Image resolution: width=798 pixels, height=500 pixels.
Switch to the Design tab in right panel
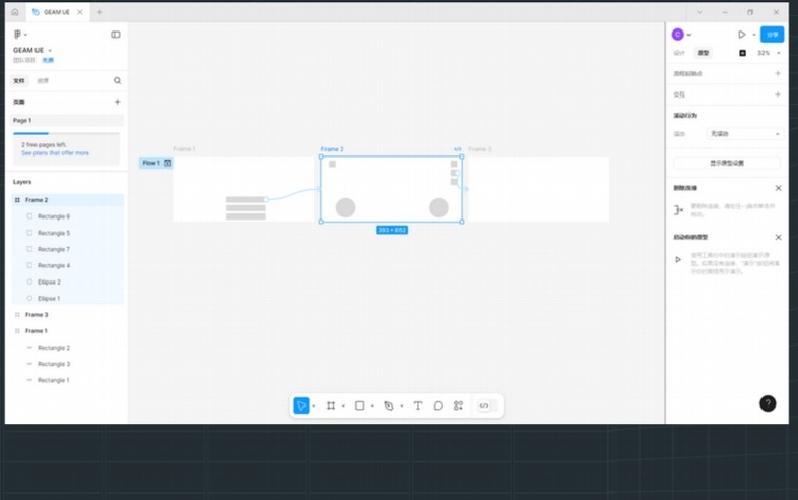tap(679, 53)
